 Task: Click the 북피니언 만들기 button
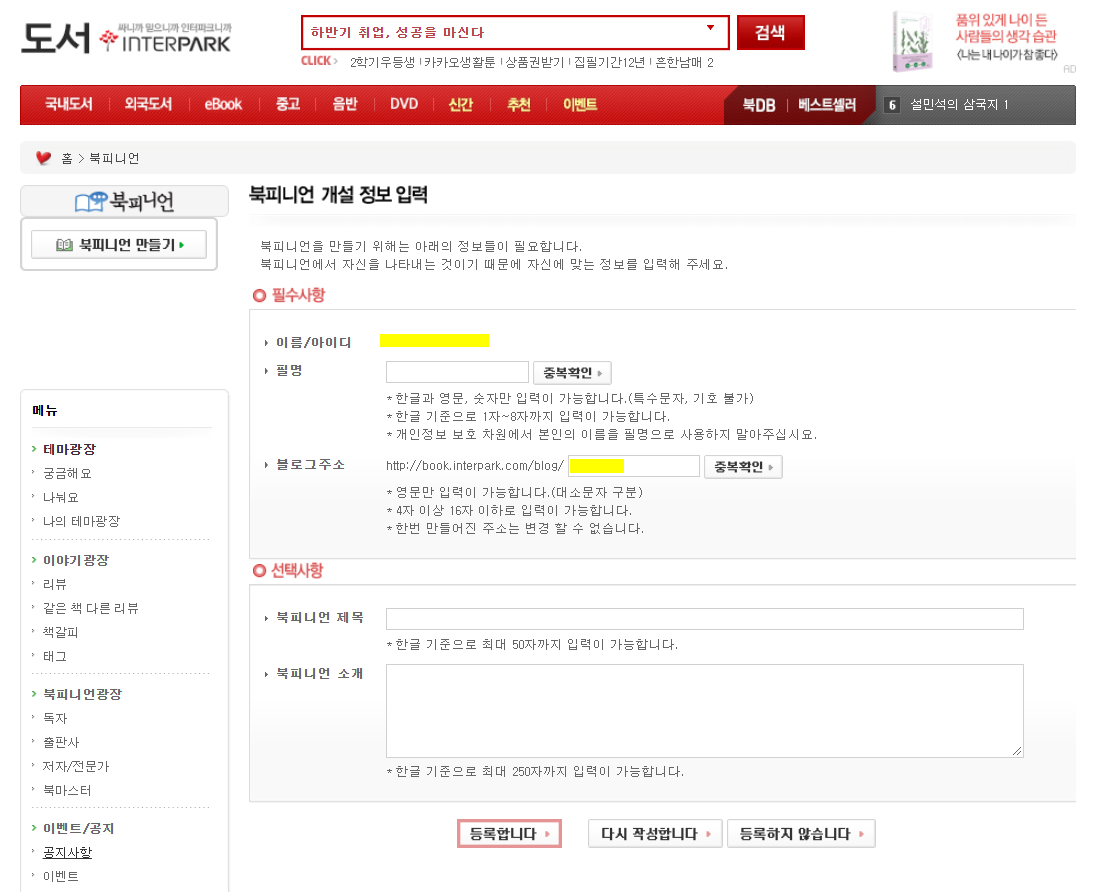pos(119,245)
